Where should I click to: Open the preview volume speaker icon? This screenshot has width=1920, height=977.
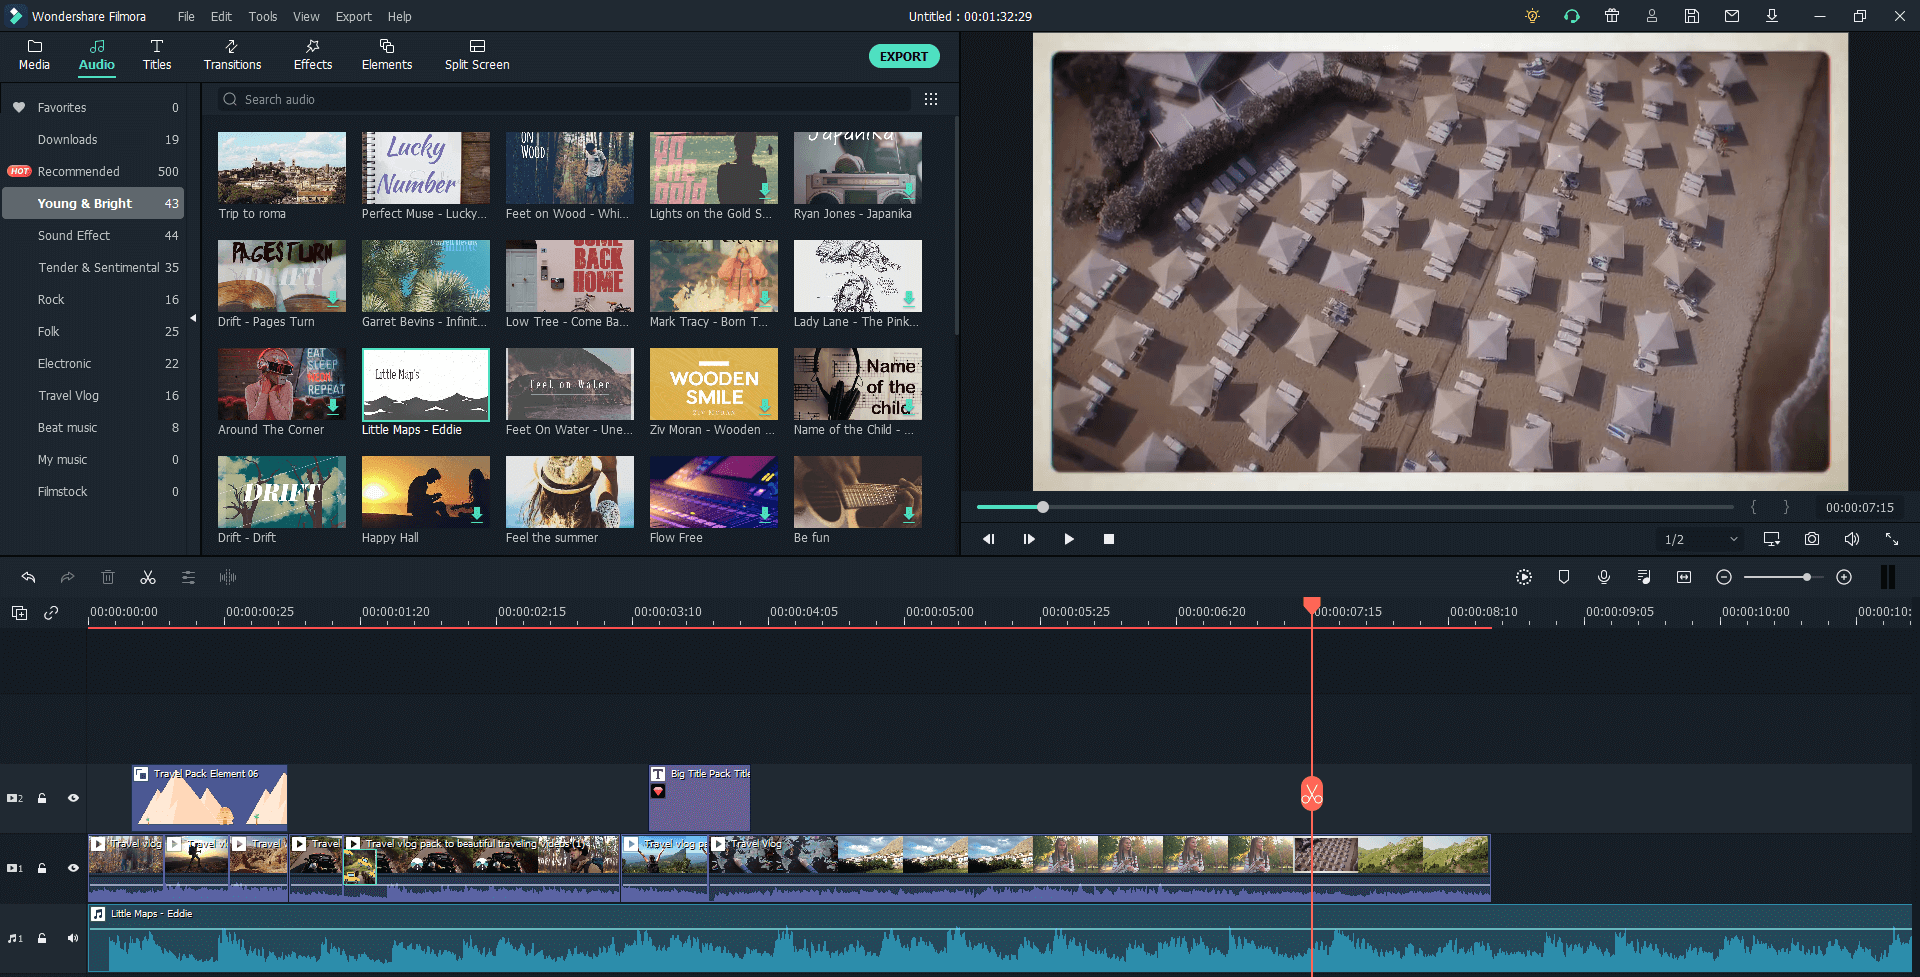pos(1852,539)
